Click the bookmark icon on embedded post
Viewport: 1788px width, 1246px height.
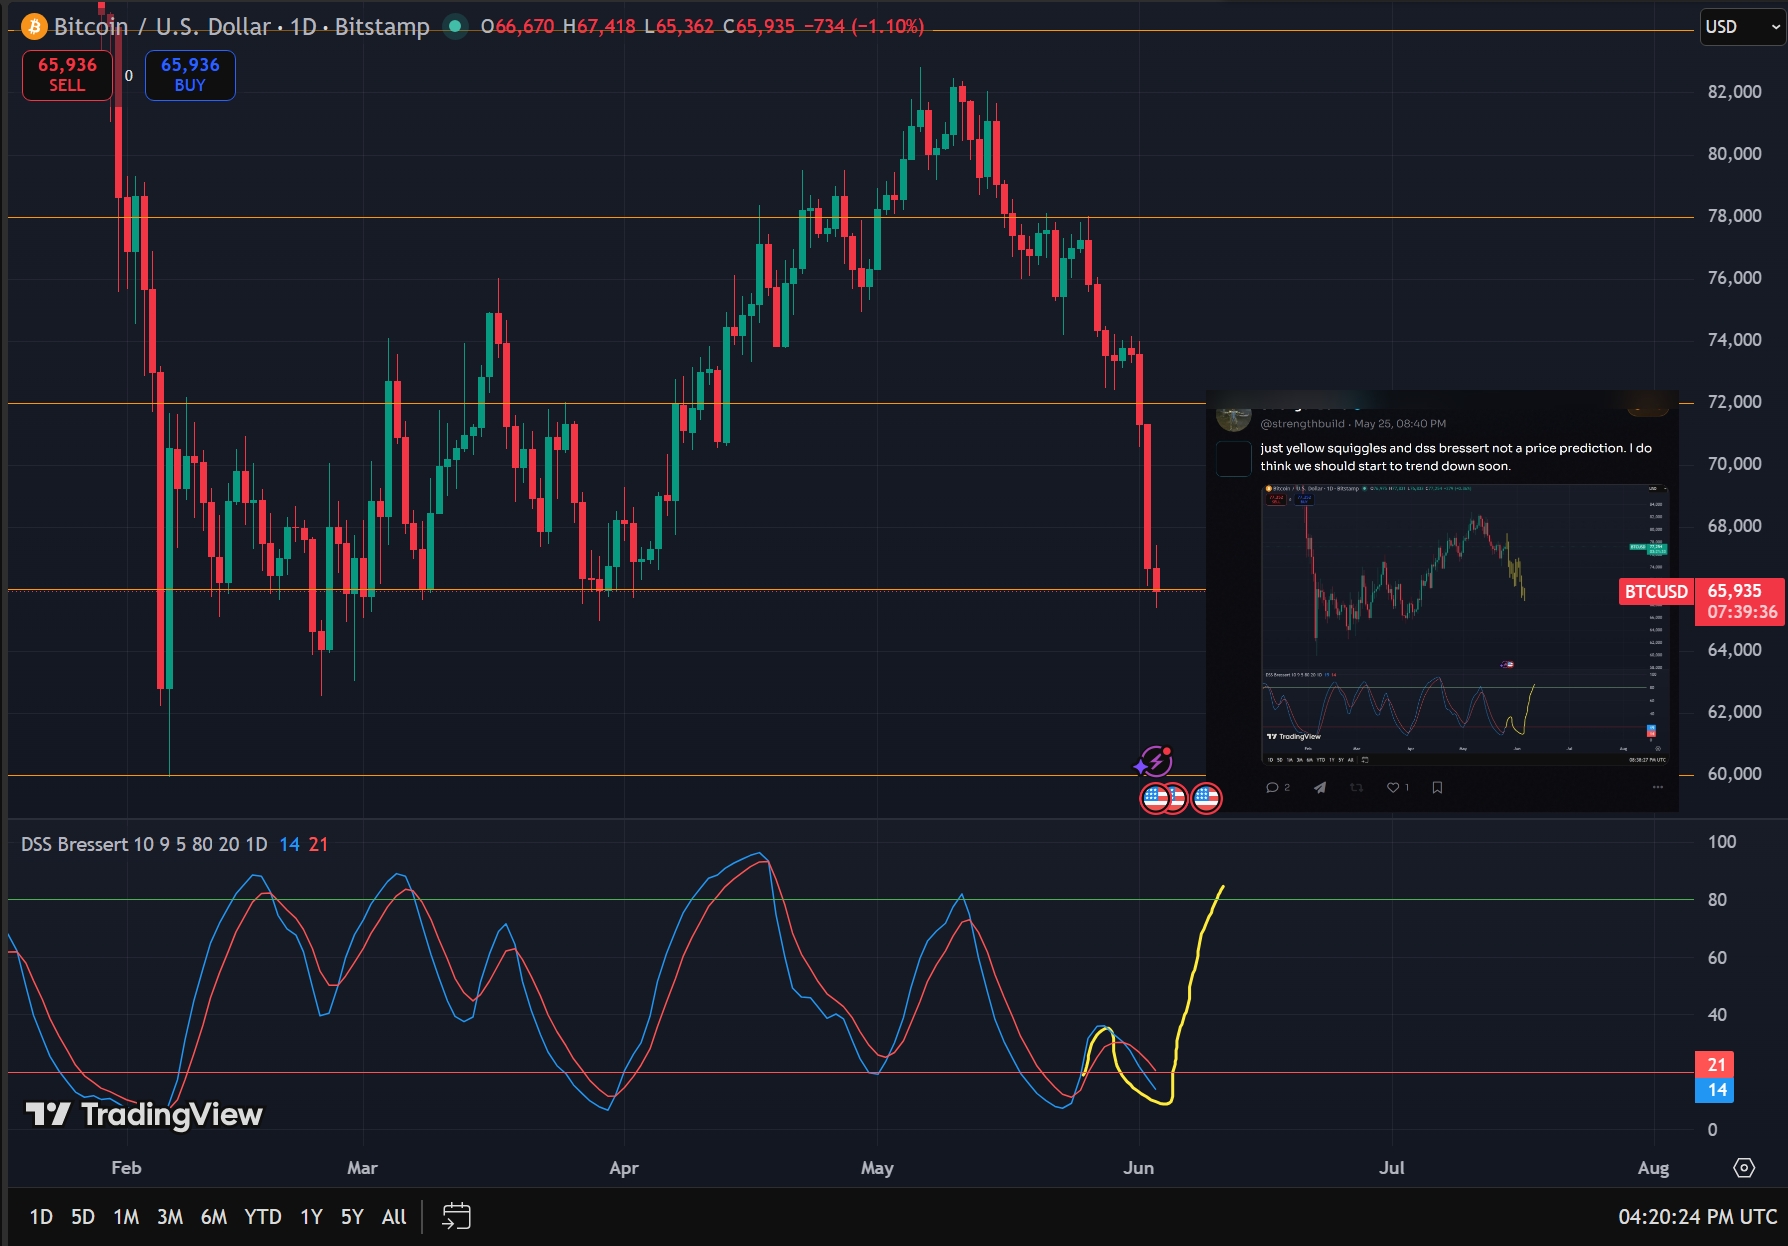(x=1437, y=788)
